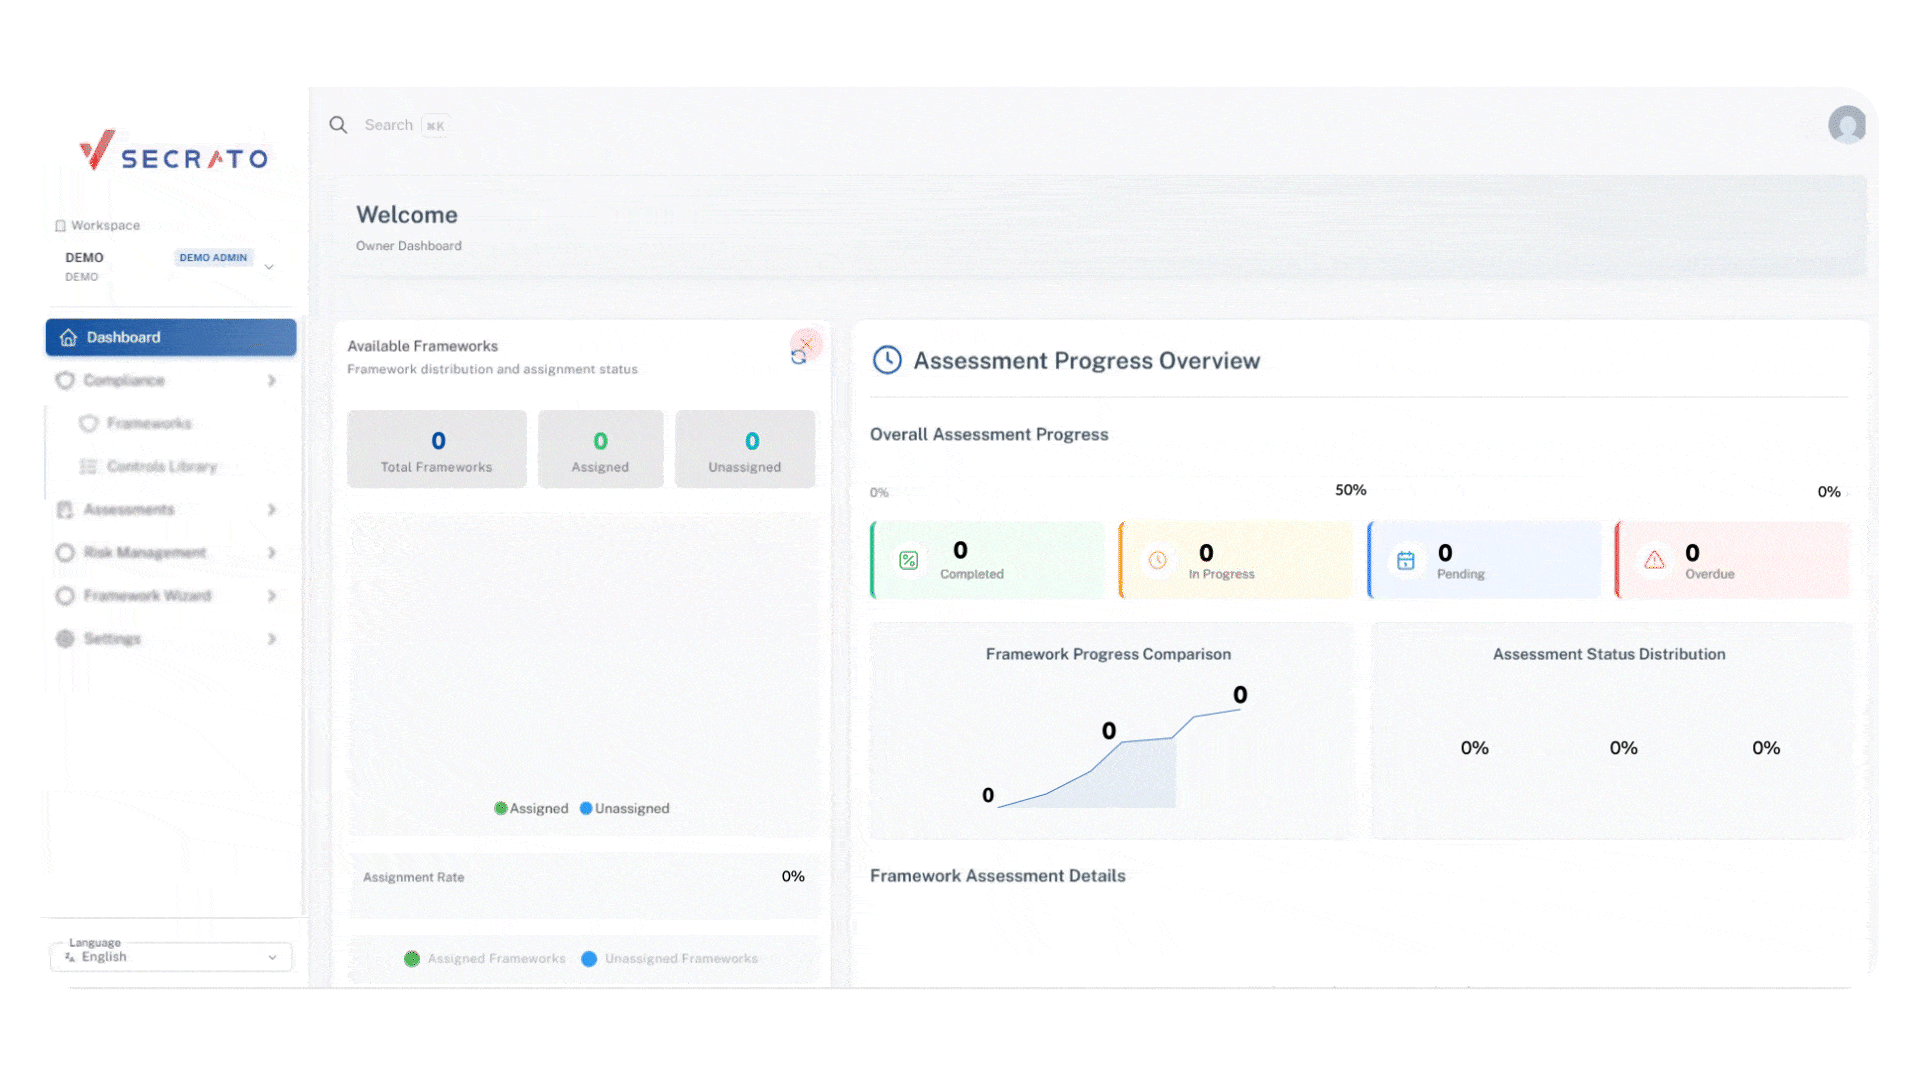1920x1080 pixels.
Task: Open the Language selector dropdown
Action: coord(172,957)
